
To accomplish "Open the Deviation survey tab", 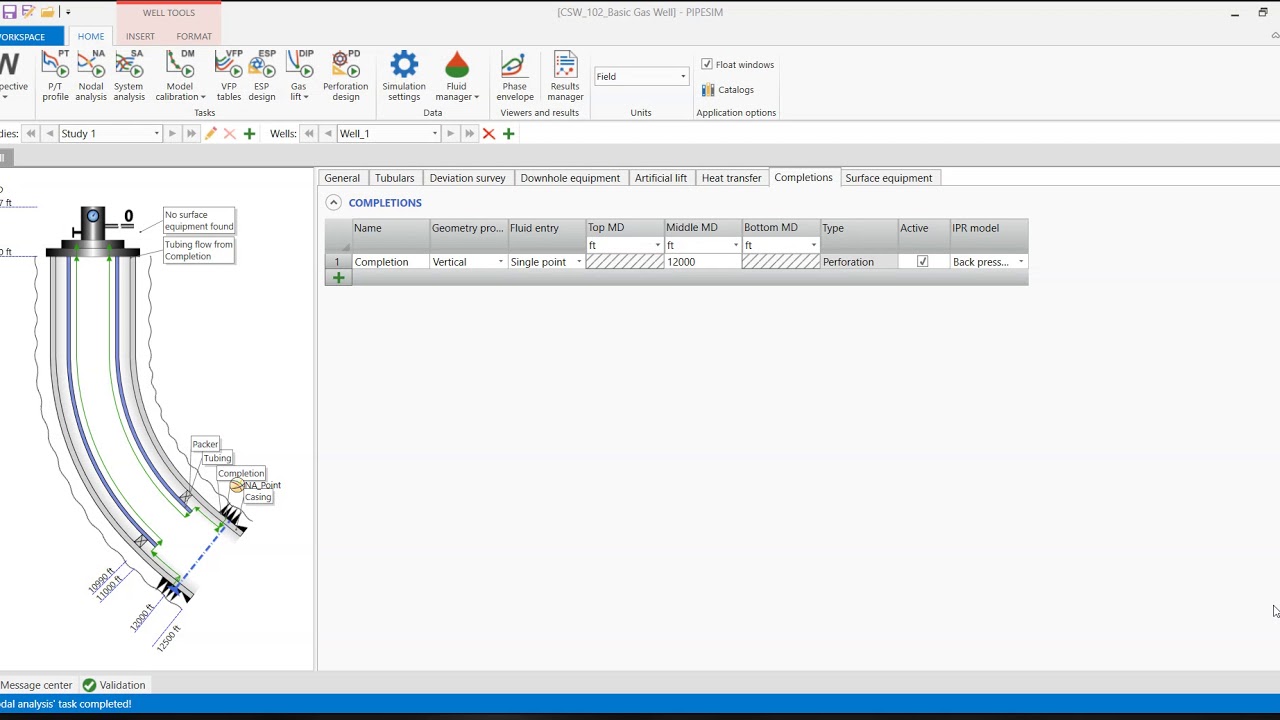I will [467, 178].
